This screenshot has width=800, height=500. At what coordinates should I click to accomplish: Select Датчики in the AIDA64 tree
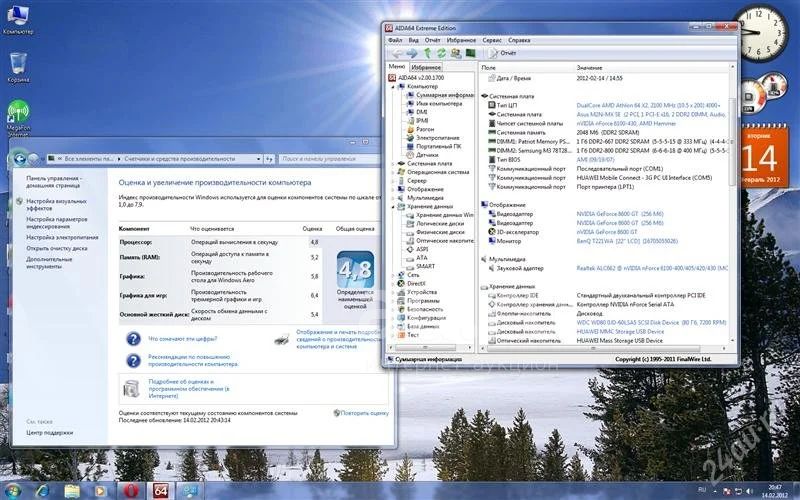tap(427, 155)
